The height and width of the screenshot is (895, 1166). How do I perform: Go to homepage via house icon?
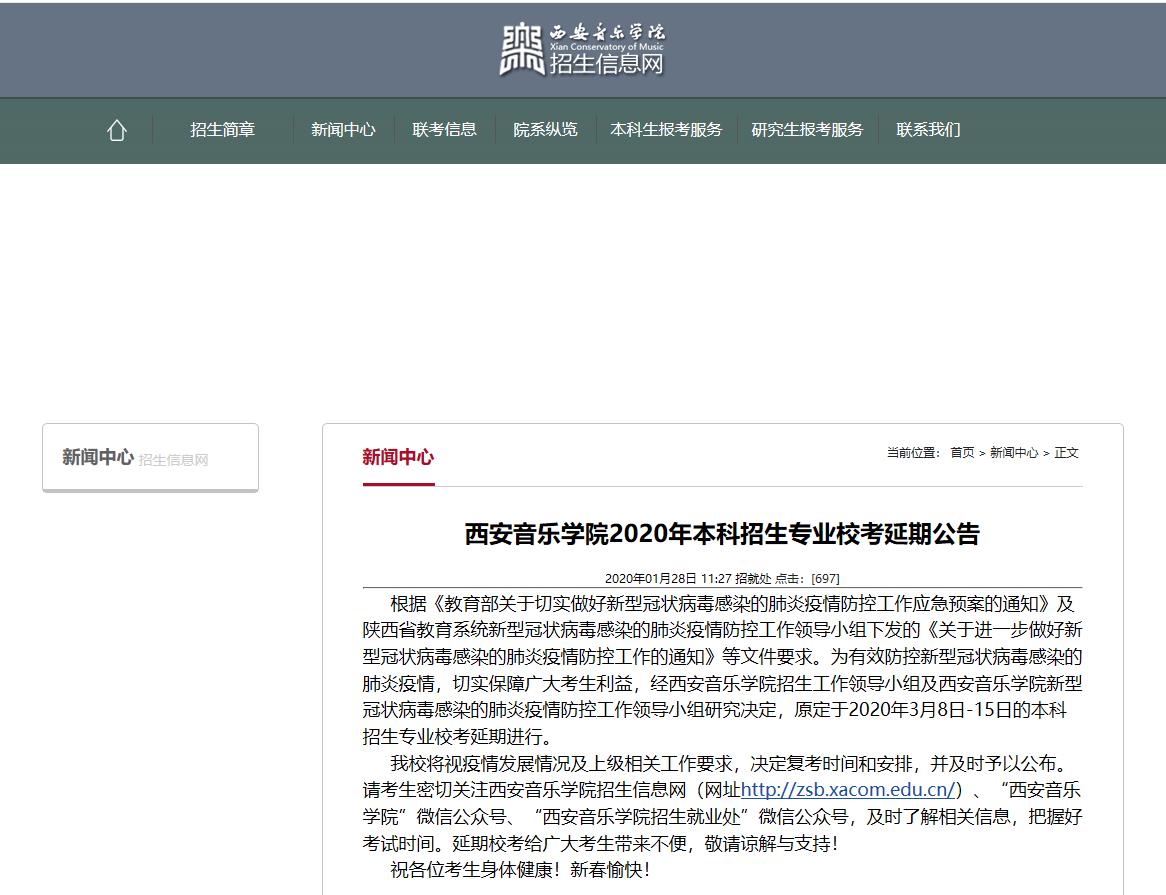point(117,130)
